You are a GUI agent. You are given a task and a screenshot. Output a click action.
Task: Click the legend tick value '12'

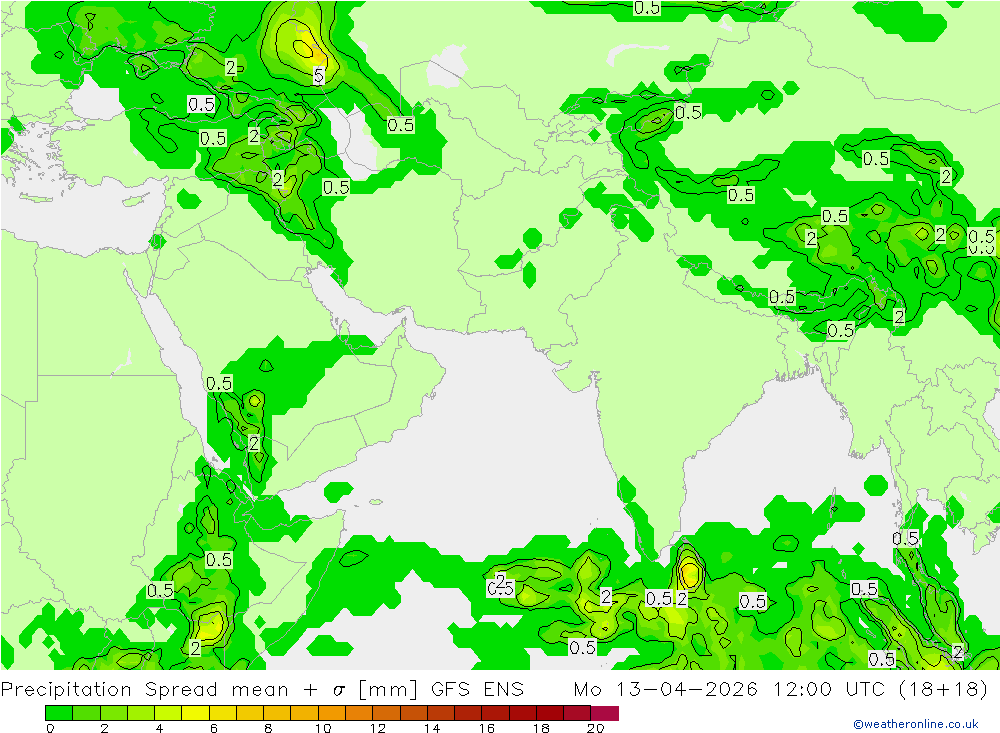pos(378,728)
